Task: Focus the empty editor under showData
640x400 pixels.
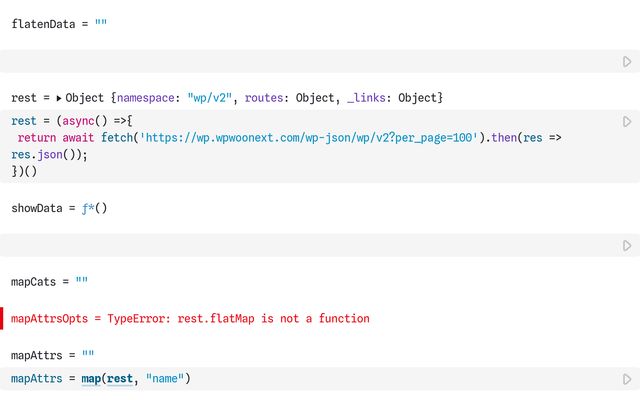Action: coord(300,245)
